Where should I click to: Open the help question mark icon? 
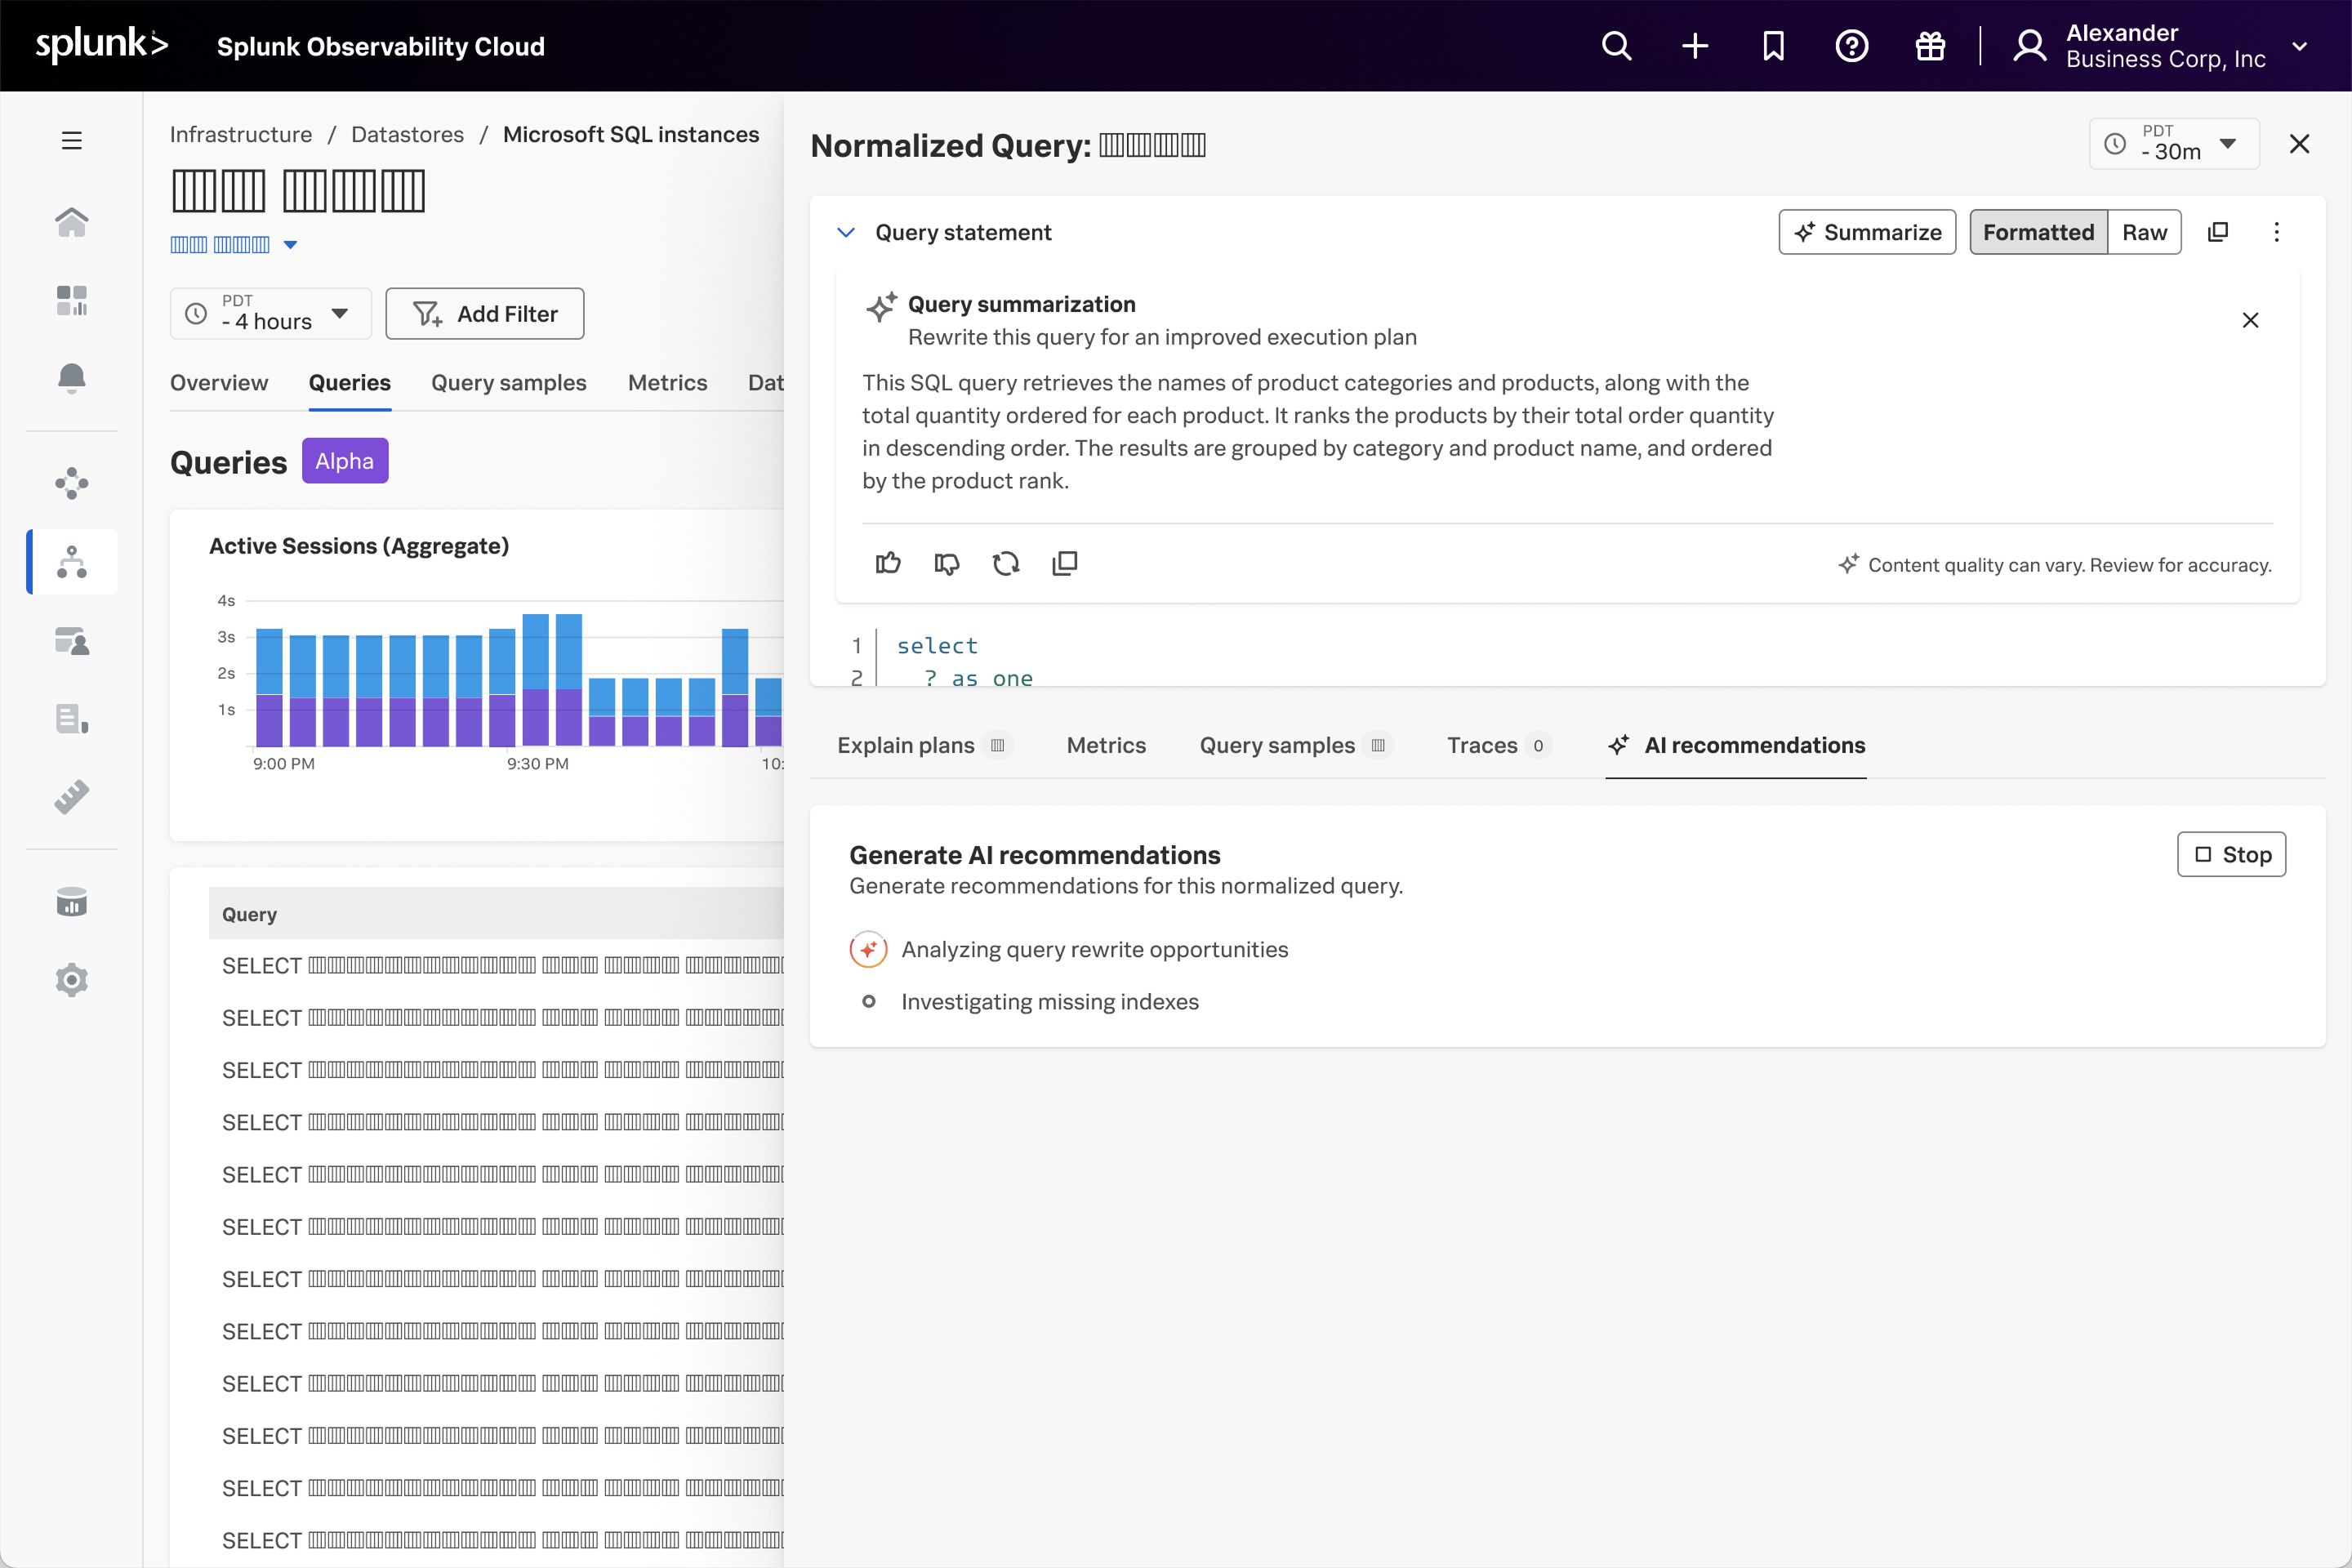pos(1852,46)
